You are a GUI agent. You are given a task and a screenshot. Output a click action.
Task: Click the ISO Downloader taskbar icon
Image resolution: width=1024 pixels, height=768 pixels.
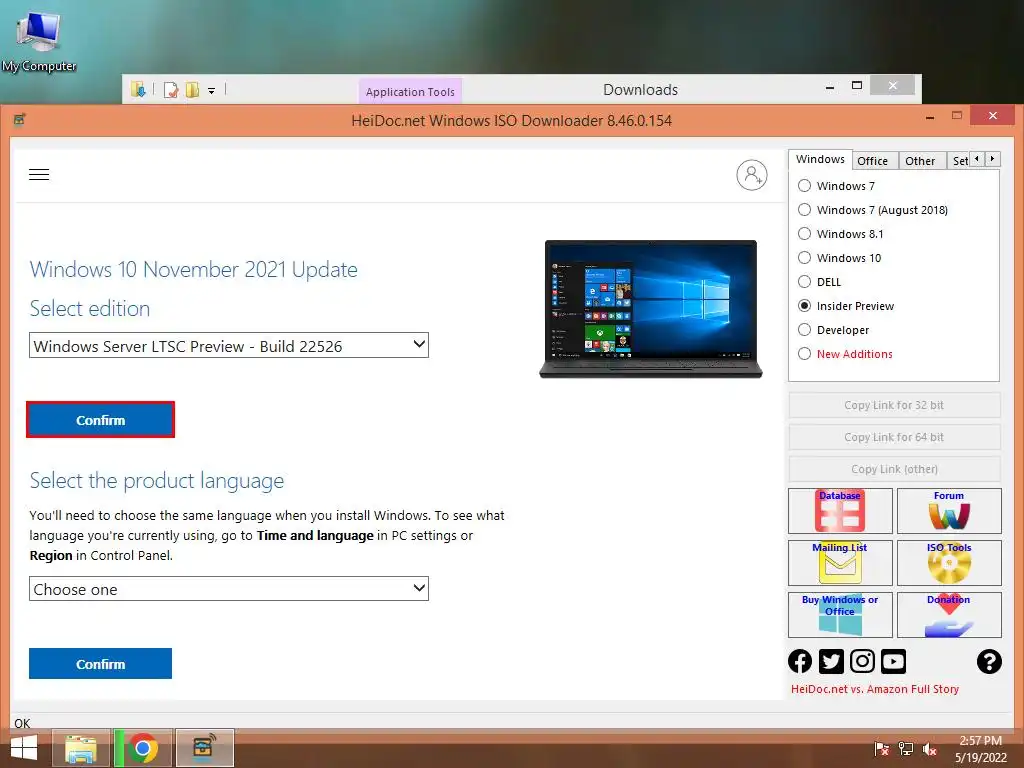[205, 748]
